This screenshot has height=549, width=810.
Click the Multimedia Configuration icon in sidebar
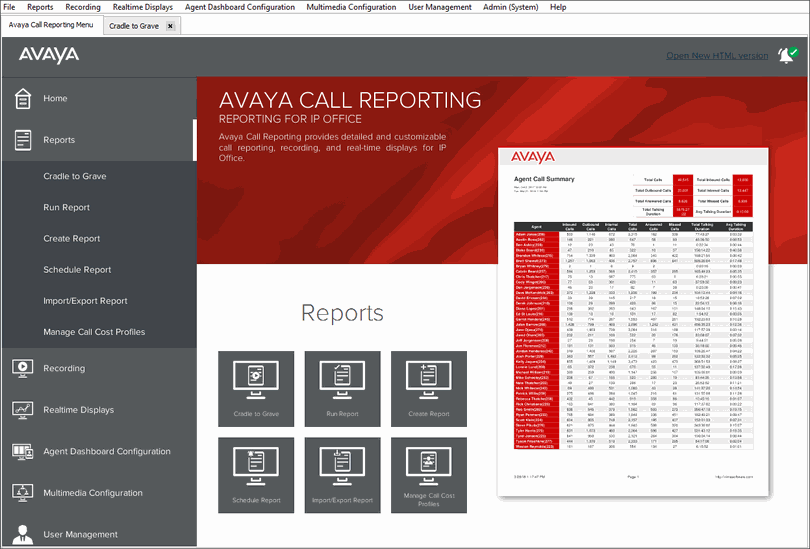click(x=23, y=493)
